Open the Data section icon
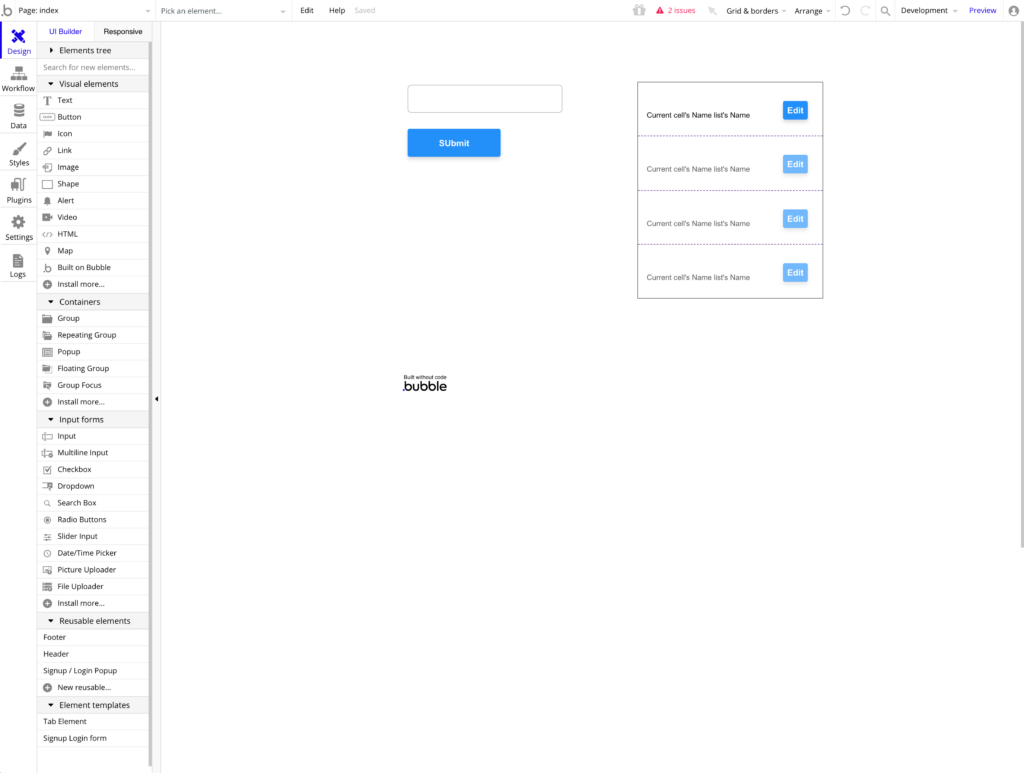 pyautogui.click(x=18, y=116)
